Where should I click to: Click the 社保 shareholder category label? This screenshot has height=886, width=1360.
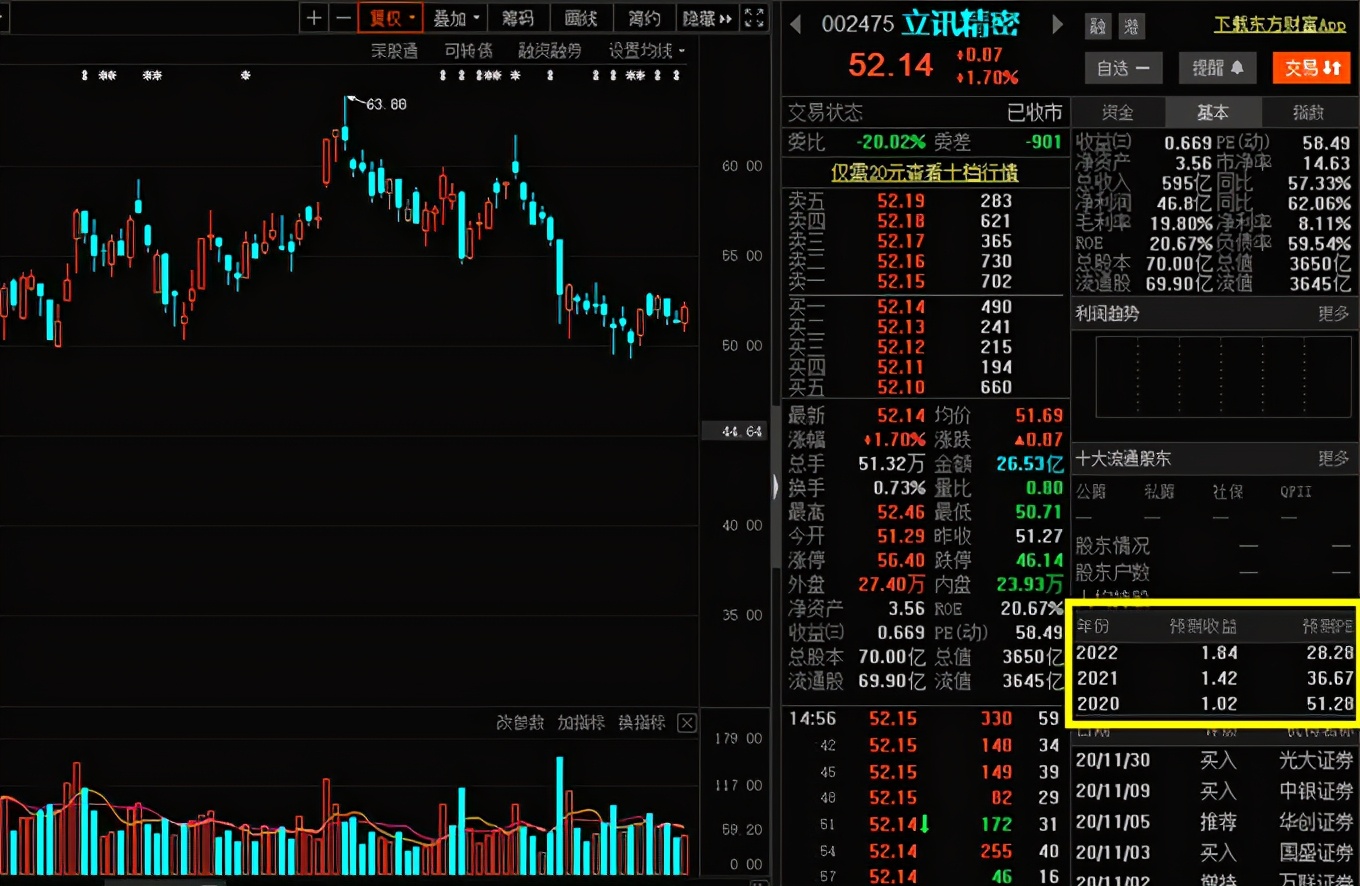[1227, 492]
